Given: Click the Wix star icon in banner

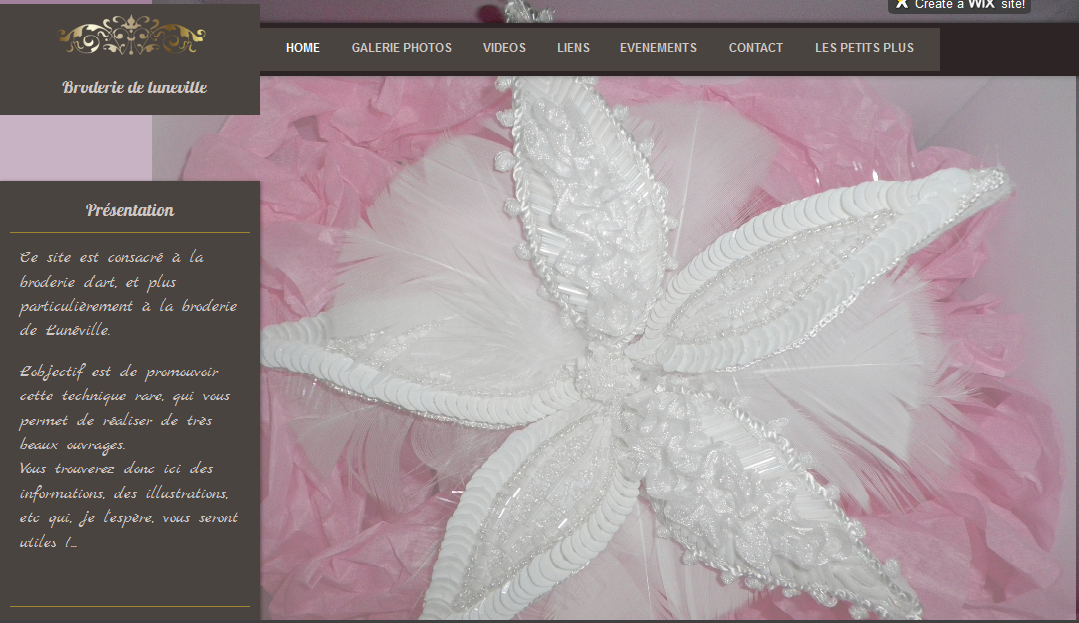Looking at the screenshot, I should pos(901,4).
